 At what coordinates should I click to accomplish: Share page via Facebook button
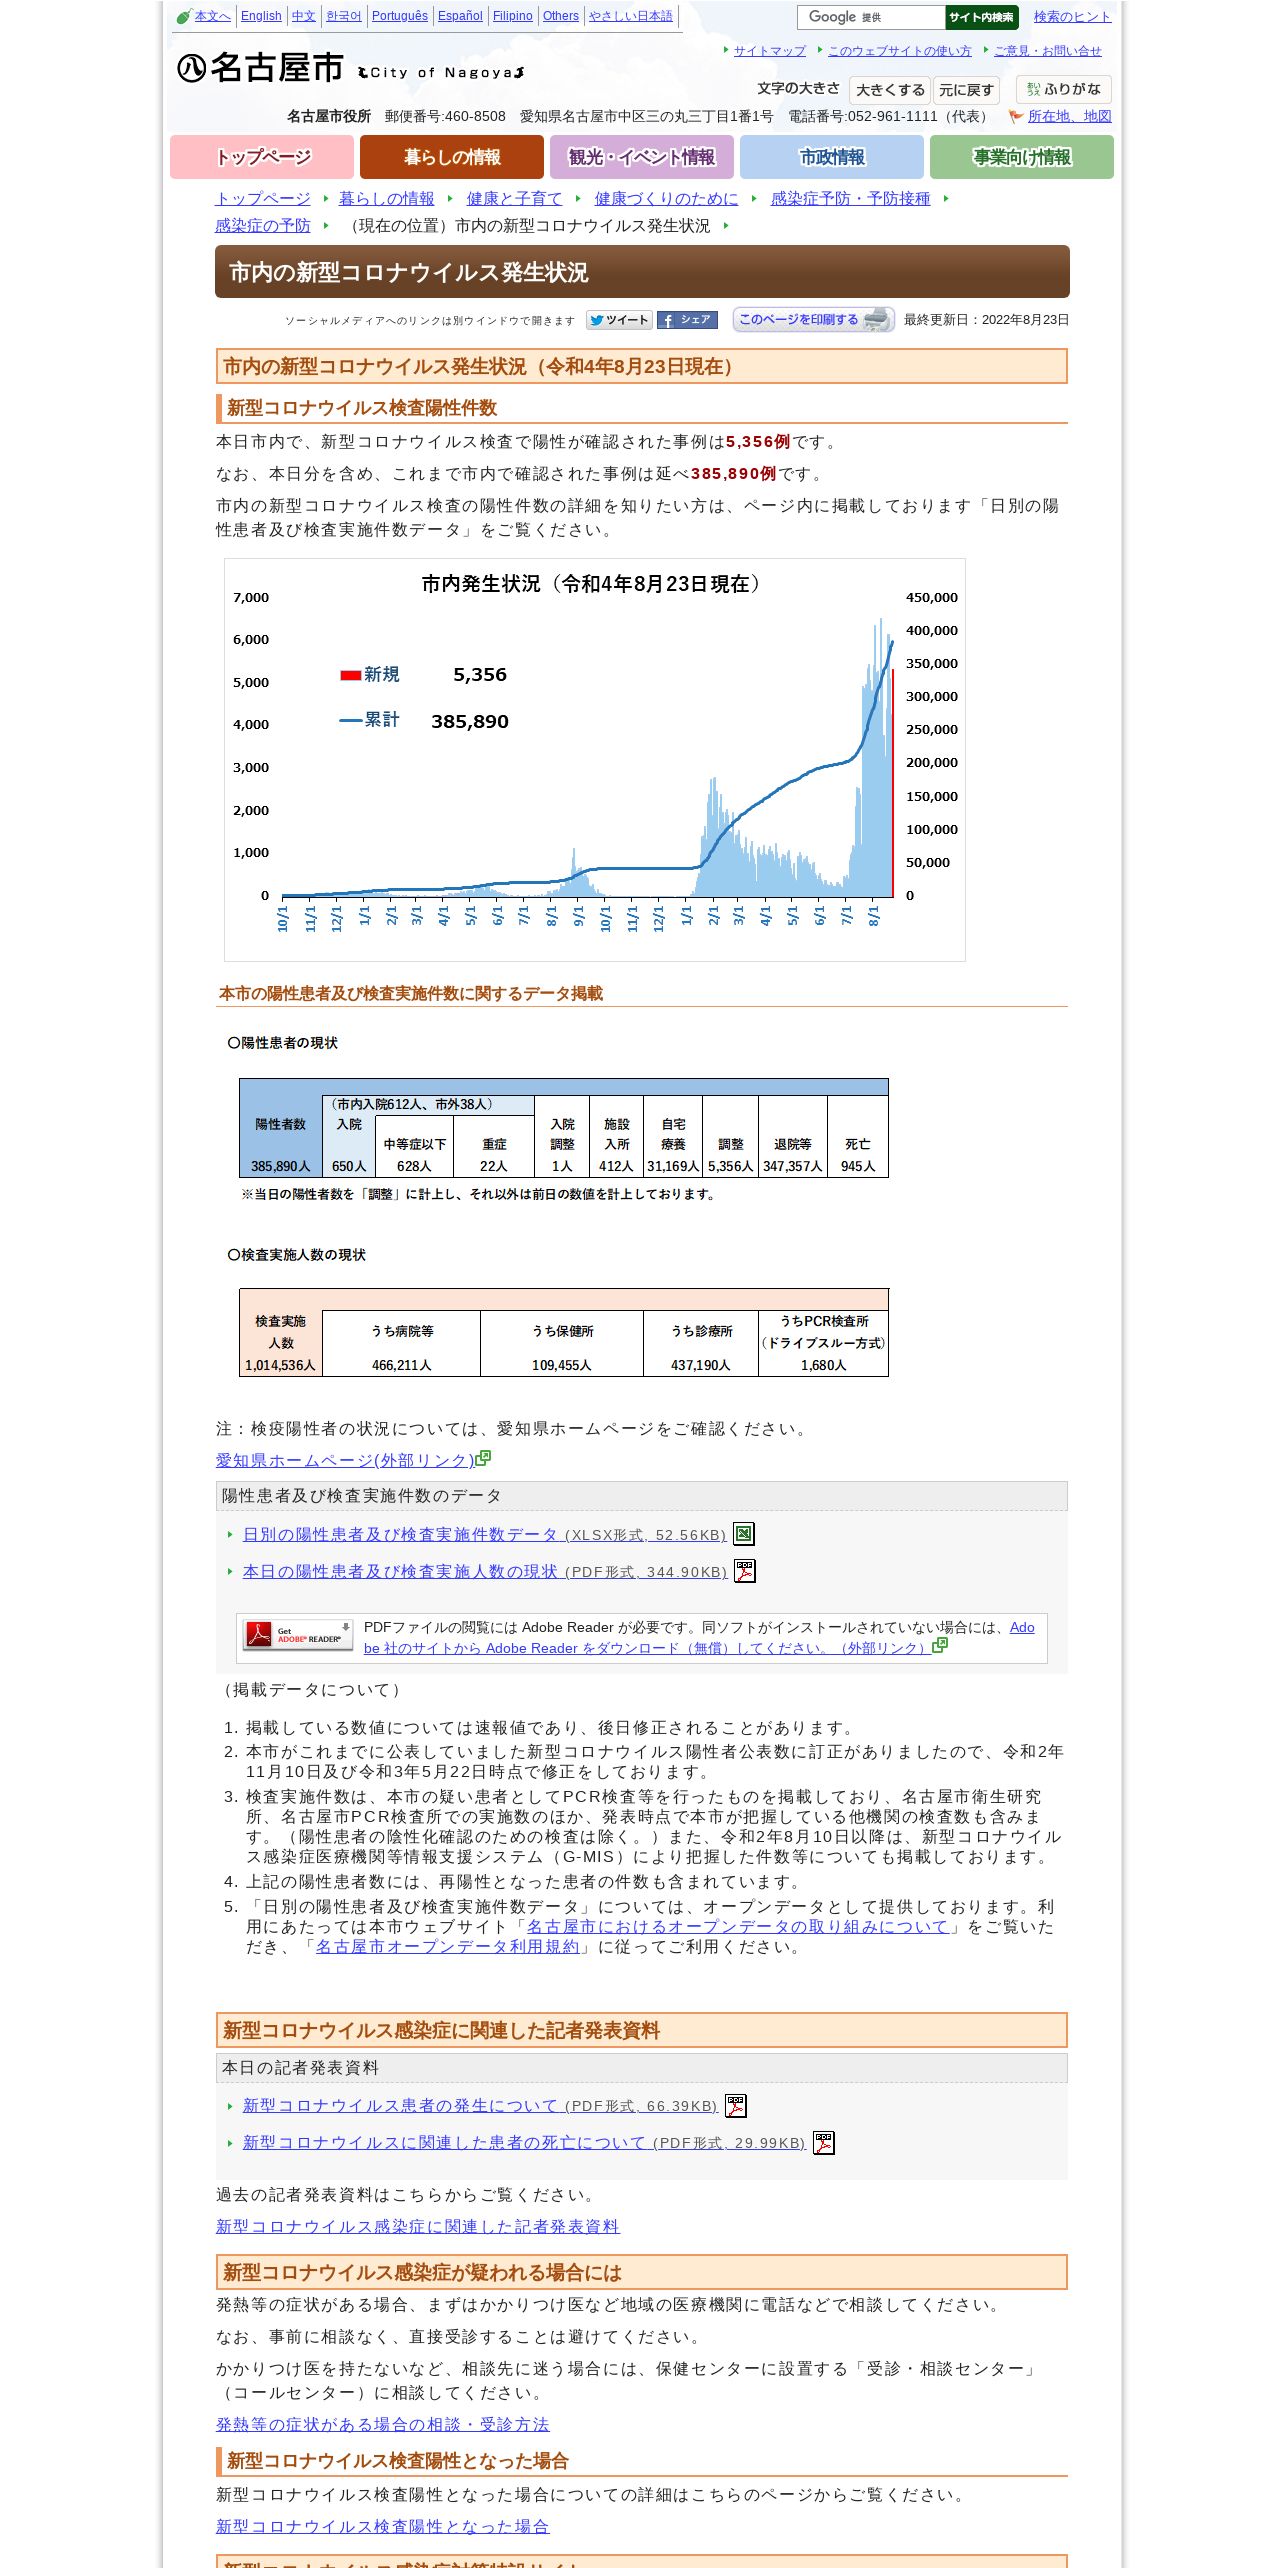click(687, 320)
